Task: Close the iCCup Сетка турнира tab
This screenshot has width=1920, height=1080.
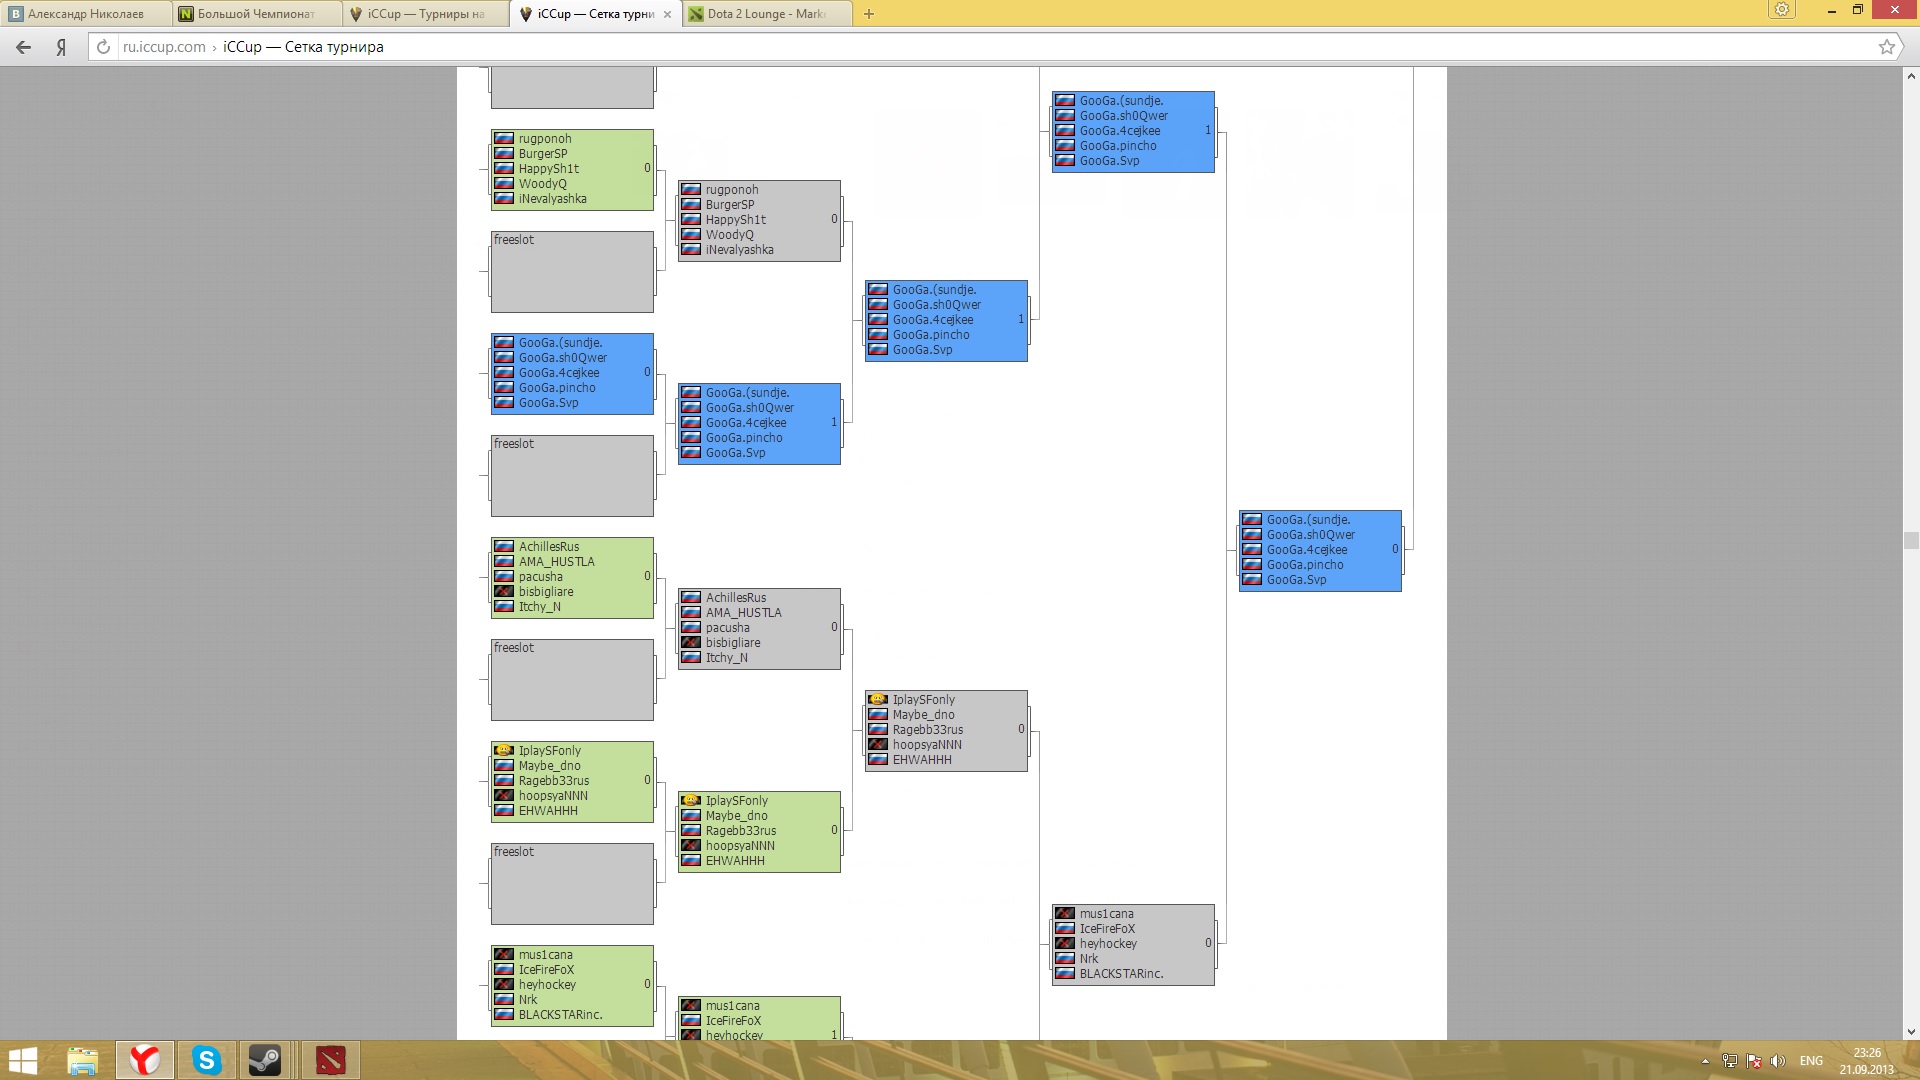Action: [x=667, y=14]
